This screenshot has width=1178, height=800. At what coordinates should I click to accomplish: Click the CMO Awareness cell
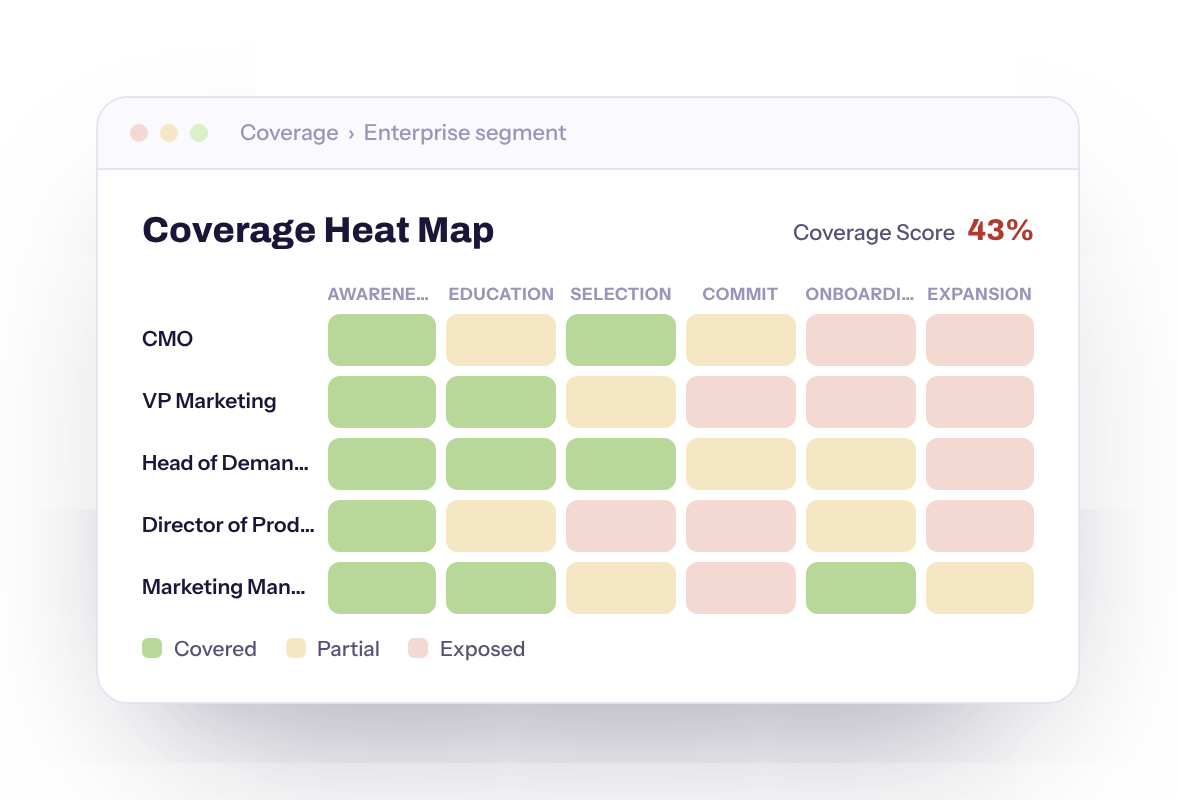(382, 340)
